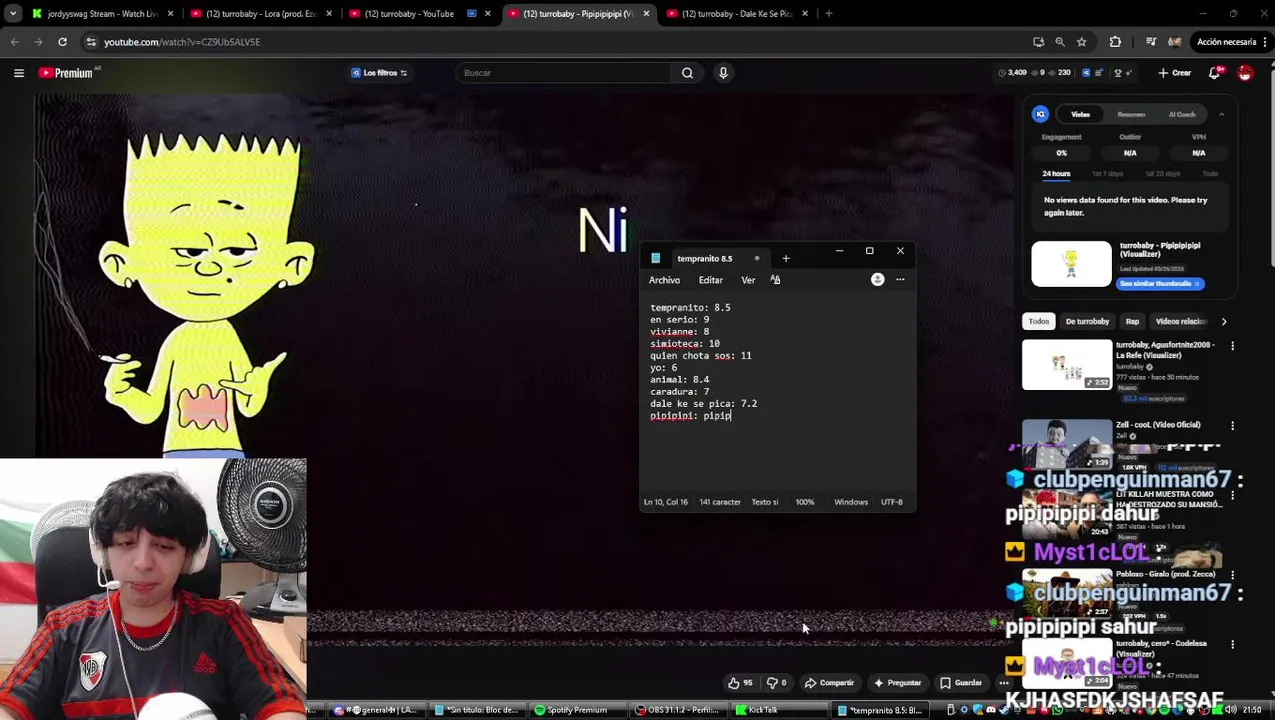
Task: Open Notepad account profile icon
Action: (x=877, y=280)
